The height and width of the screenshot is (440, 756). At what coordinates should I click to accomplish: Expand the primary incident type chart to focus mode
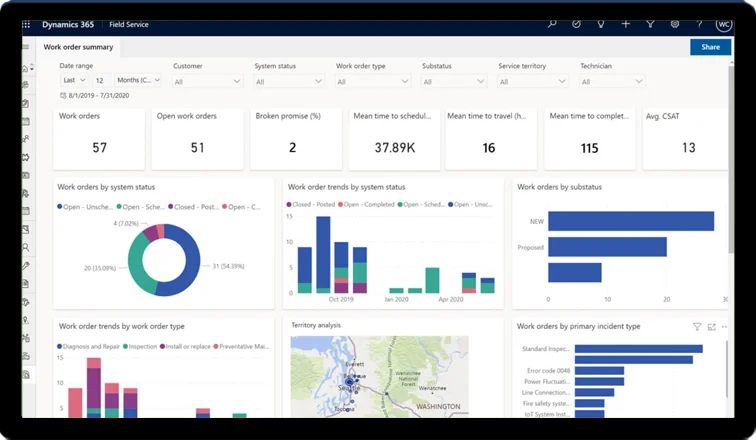(x=711, y=327)
